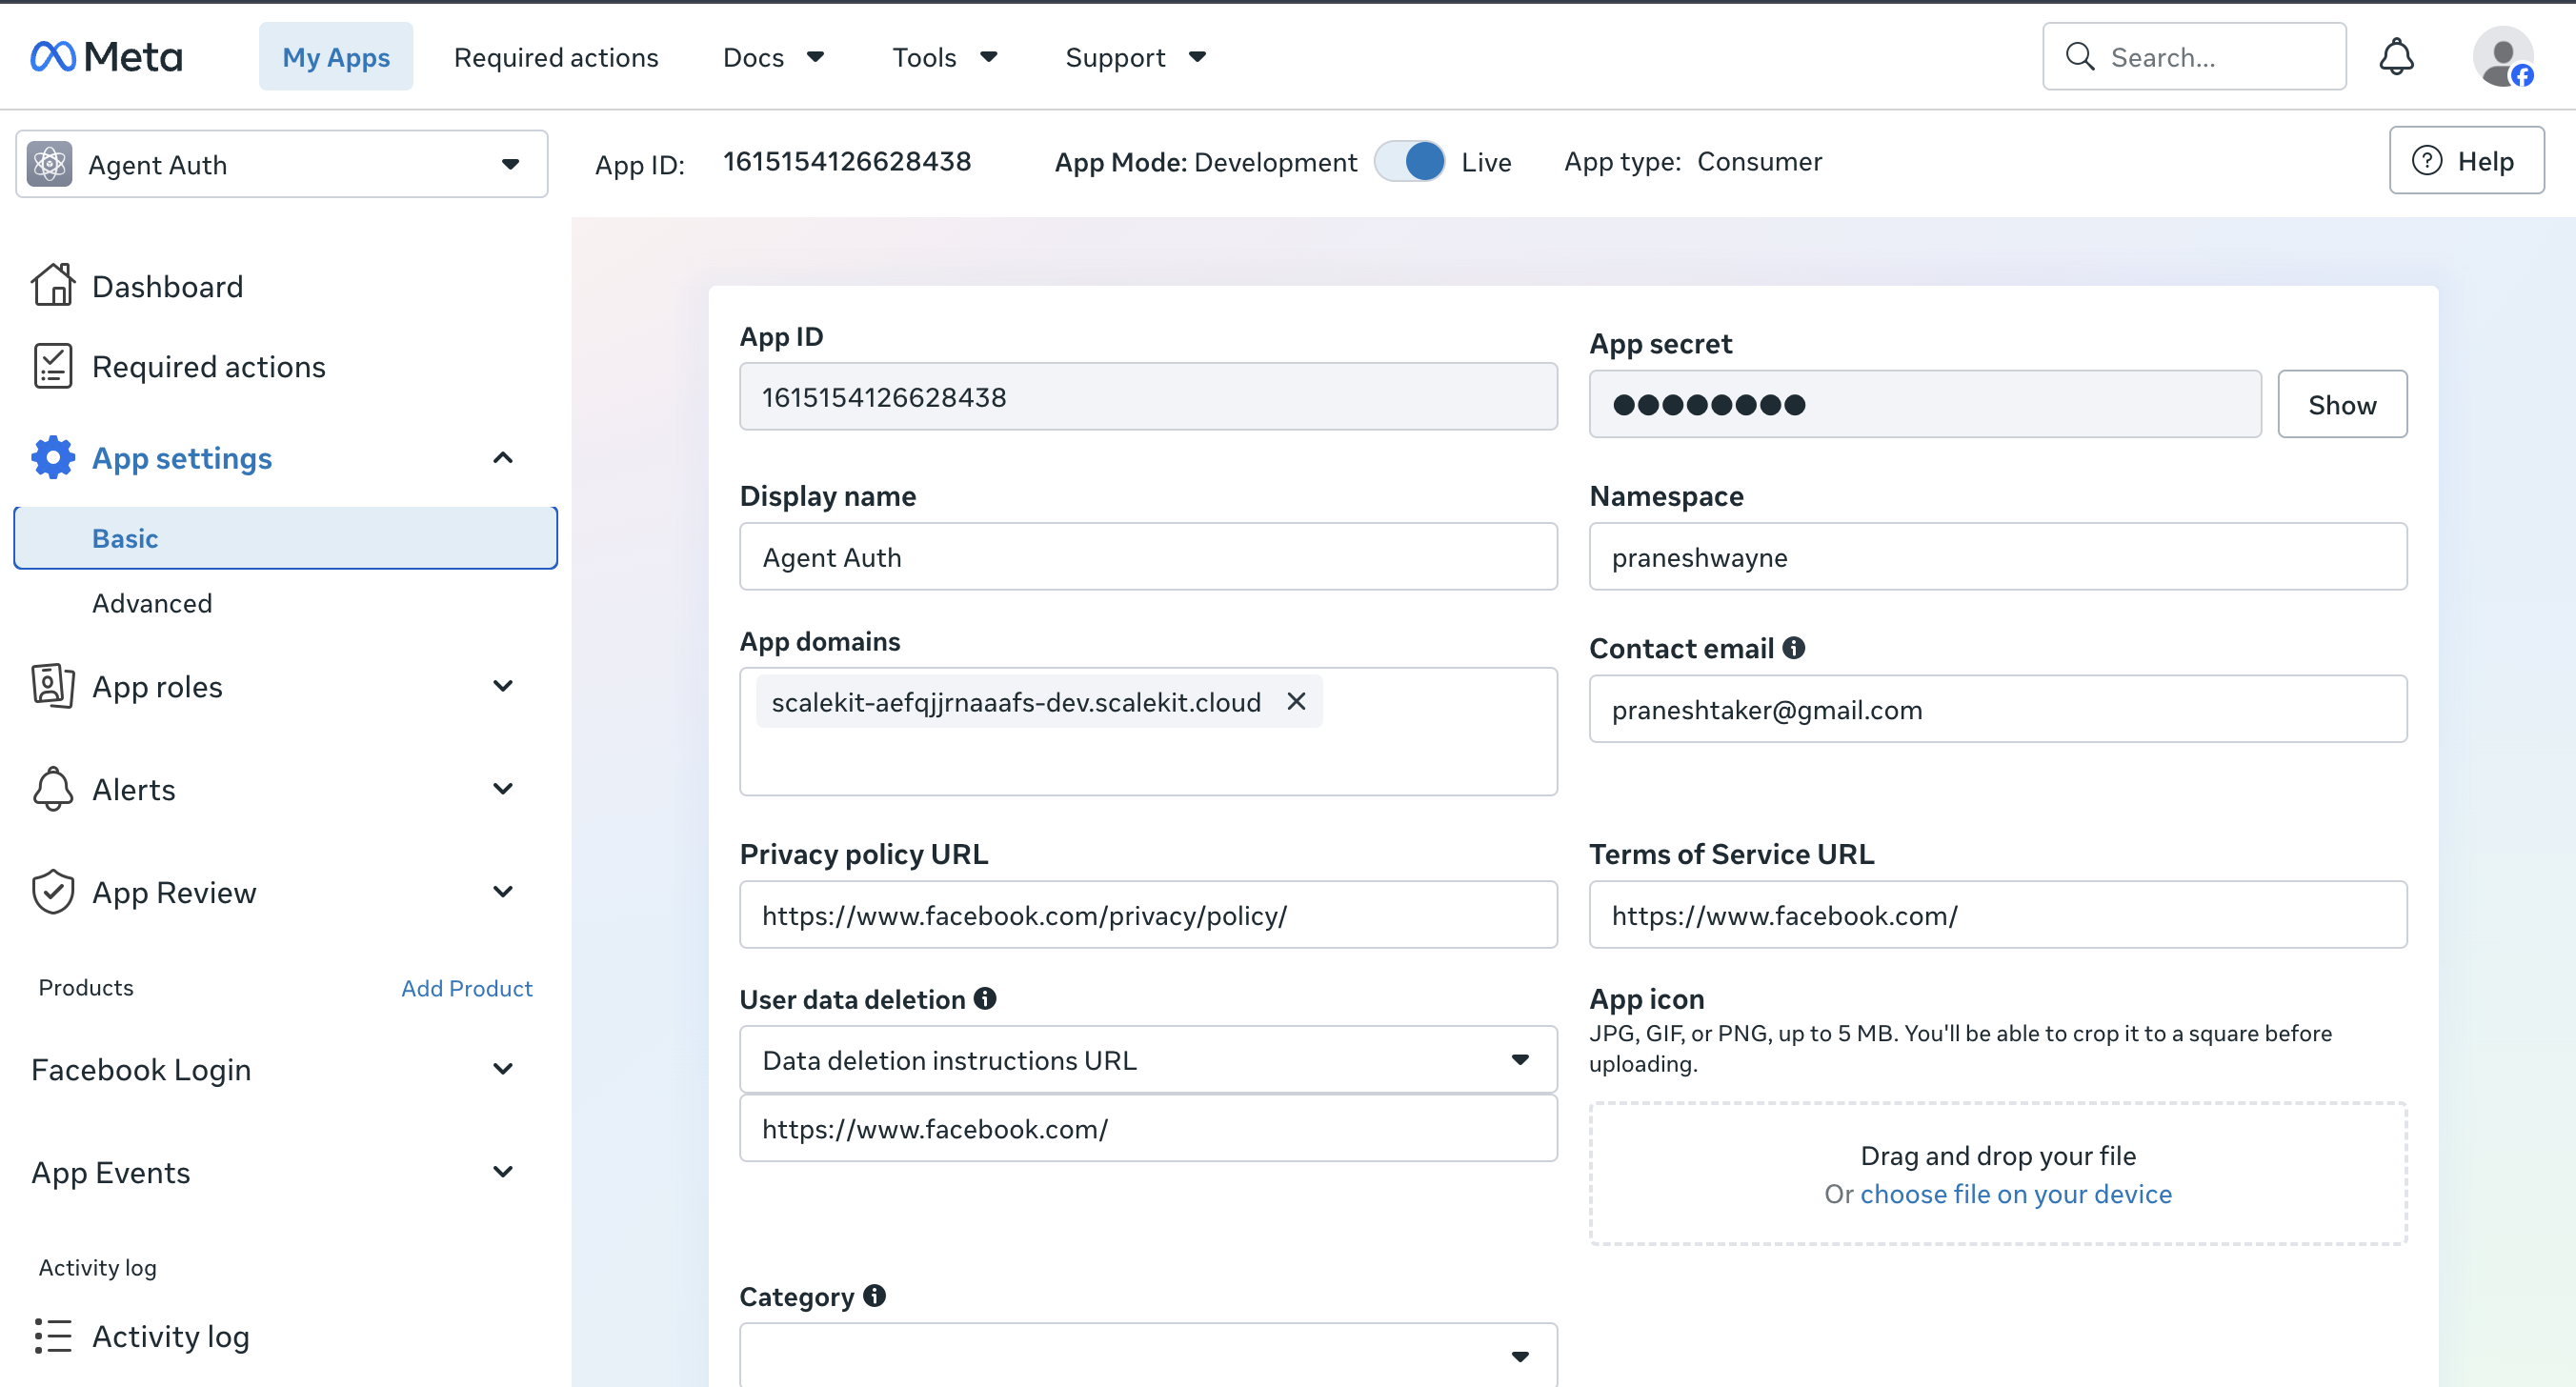Image resolution: width=2576 pixels, height=1387 pixels.
Task: Click the Dashboard house icon
Action: 53,286
